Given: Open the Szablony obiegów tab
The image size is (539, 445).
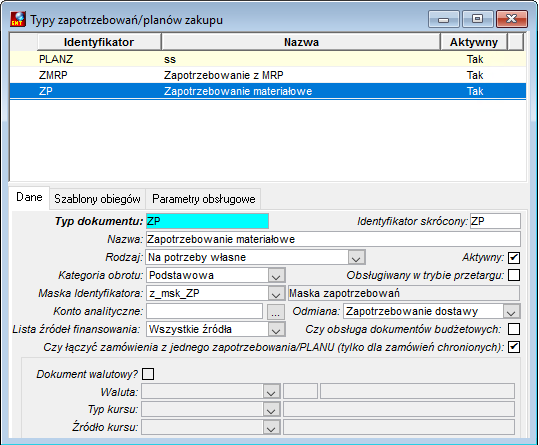Looking at the screenshot, I should [97, 199].
